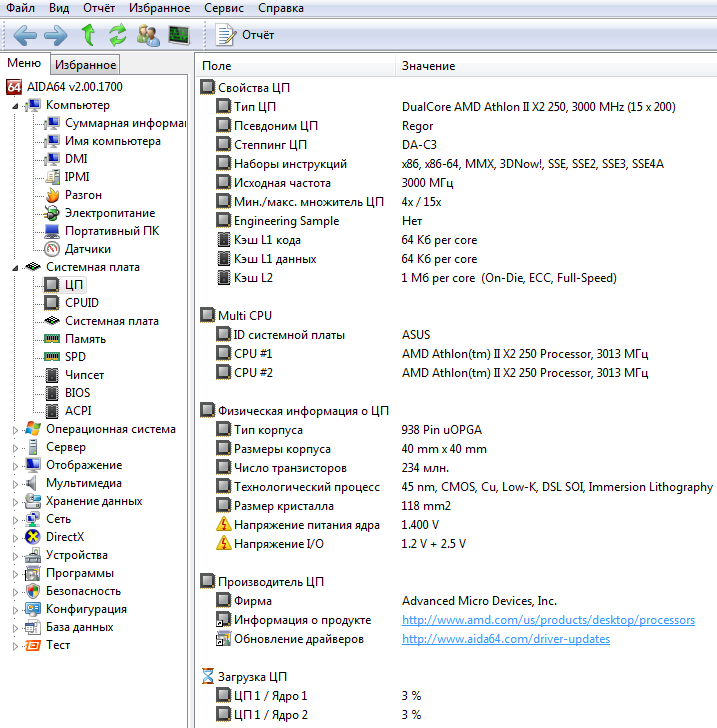717x728 pixels.
Task: Click the Конфигурация icon
Action: point(33,609)
